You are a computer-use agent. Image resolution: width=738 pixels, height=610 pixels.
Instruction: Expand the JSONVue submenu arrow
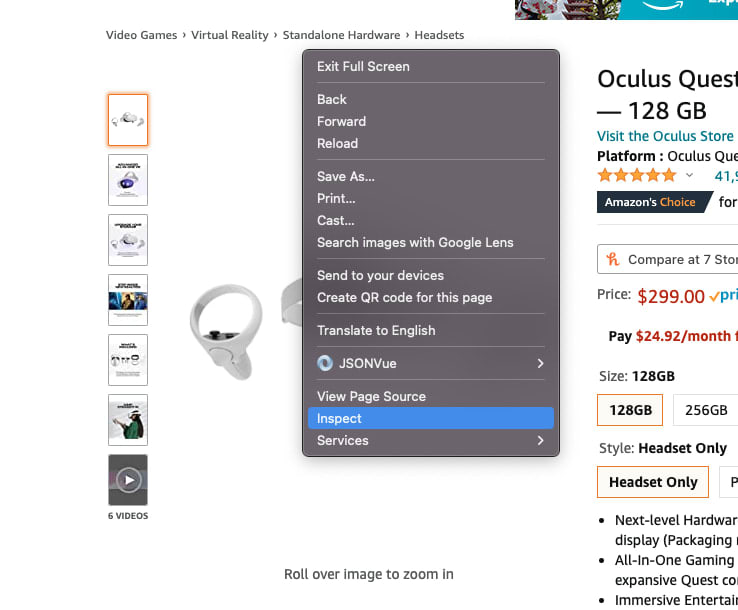[x=540, y=363]
